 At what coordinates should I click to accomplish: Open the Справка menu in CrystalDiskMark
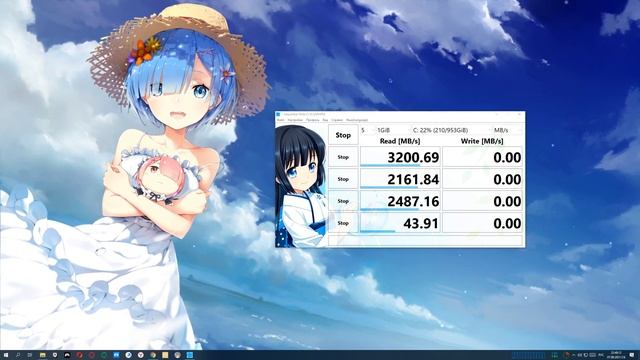[337, 120]
